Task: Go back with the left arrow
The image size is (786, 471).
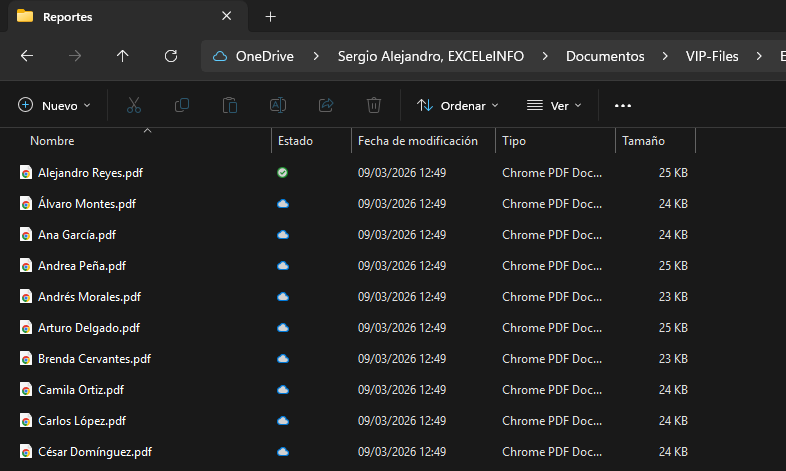Action: pos(27,56)
